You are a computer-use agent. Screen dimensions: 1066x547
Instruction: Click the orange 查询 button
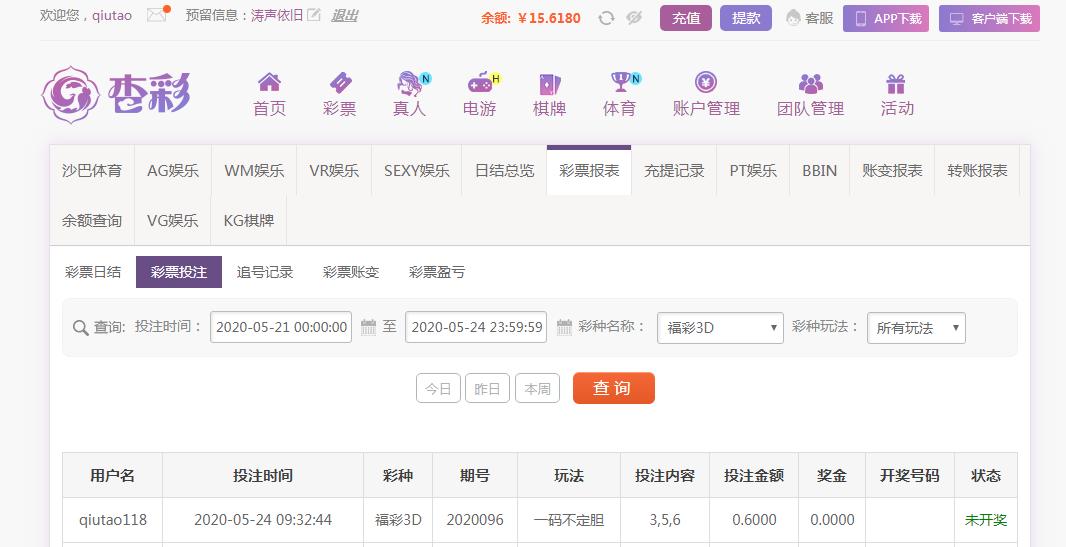(614, 388)
